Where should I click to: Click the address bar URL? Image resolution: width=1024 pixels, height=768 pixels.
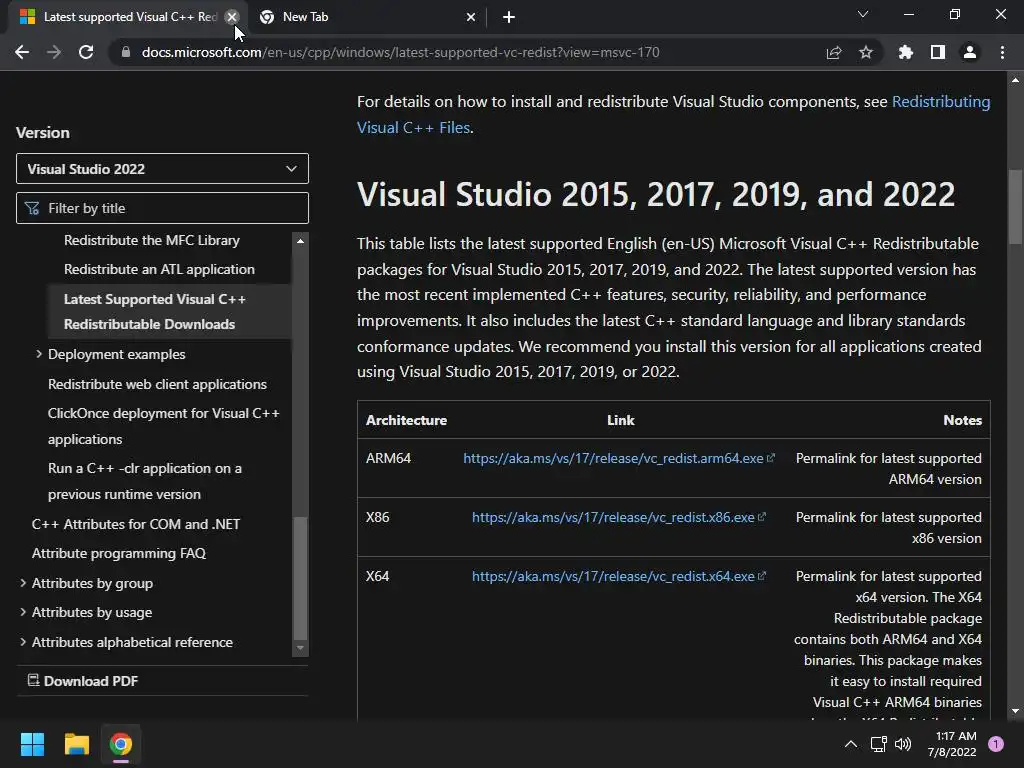coord(400,52)
